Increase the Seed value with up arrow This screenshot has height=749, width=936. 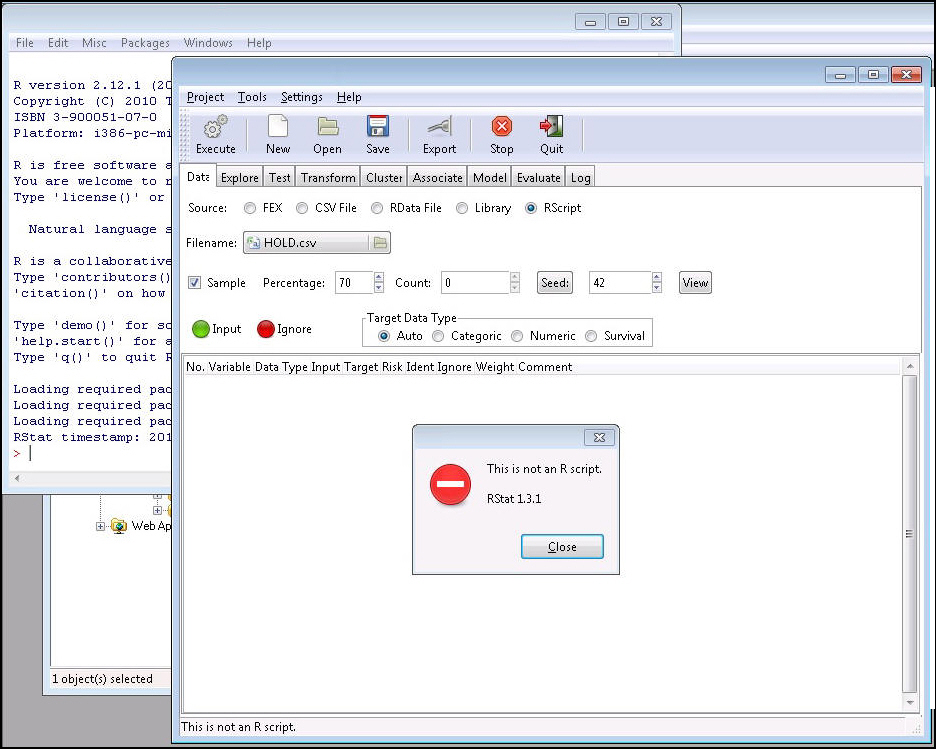click(x=657, y=278)
